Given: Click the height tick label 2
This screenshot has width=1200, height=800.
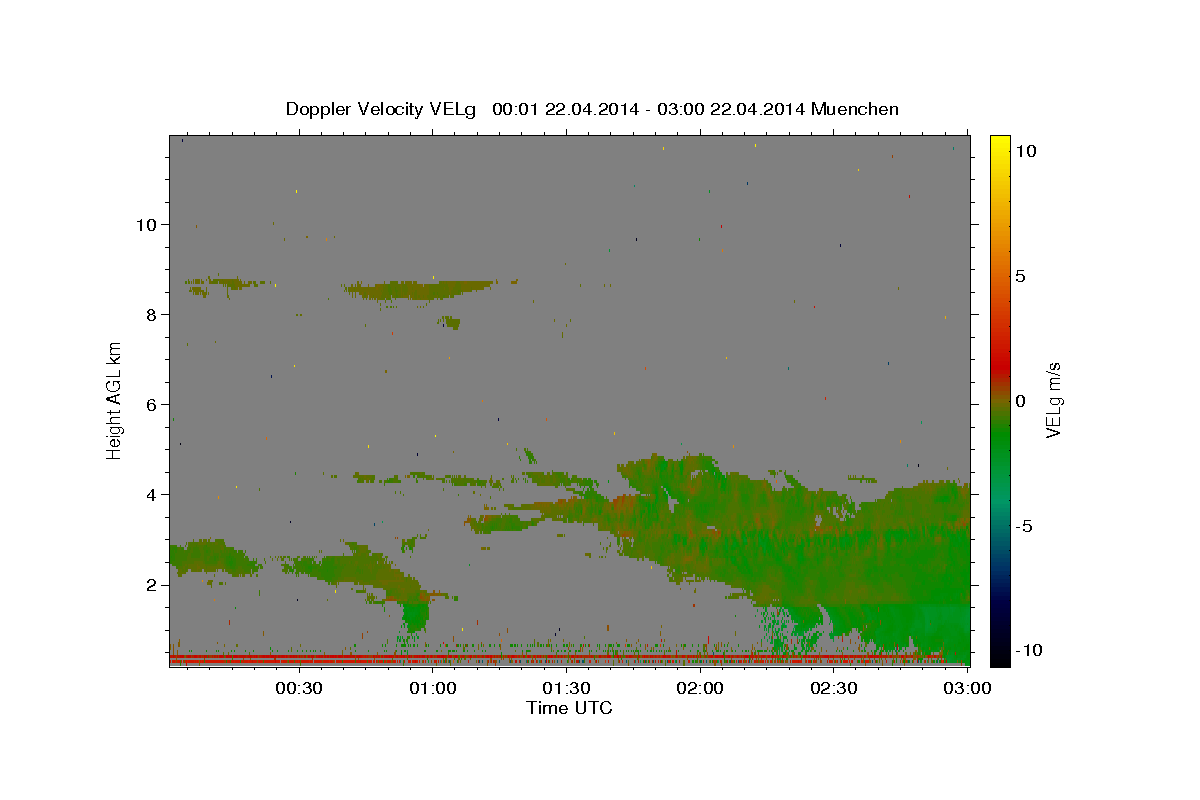Looking at the screenshot, I should [x=150, y=584].
